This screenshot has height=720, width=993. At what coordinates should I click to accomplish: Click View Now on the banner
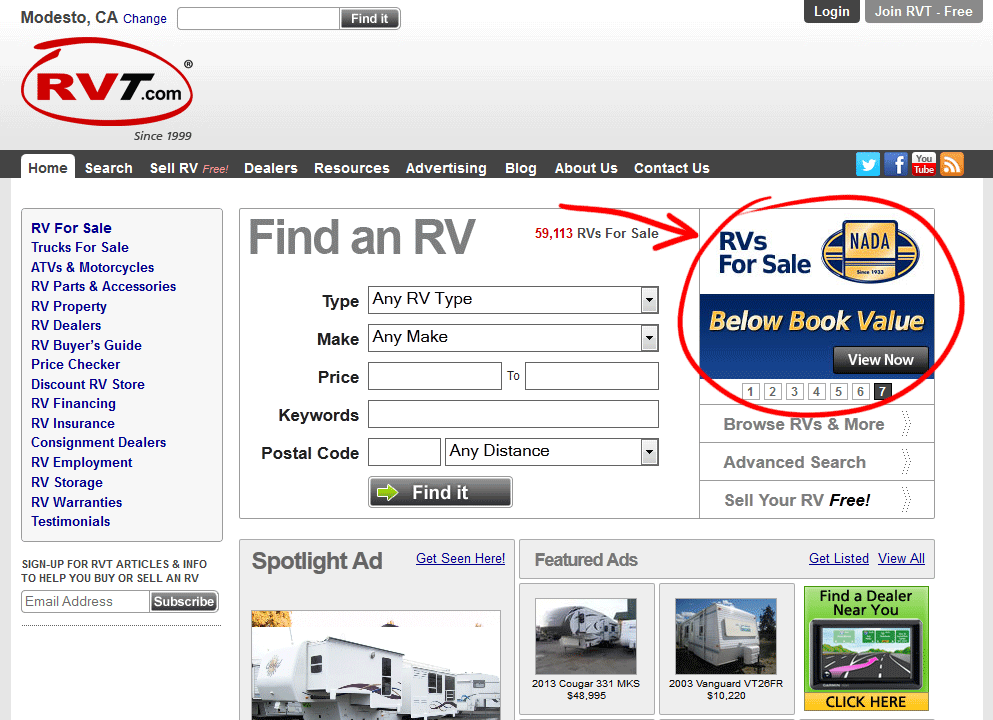click(880, 359)
